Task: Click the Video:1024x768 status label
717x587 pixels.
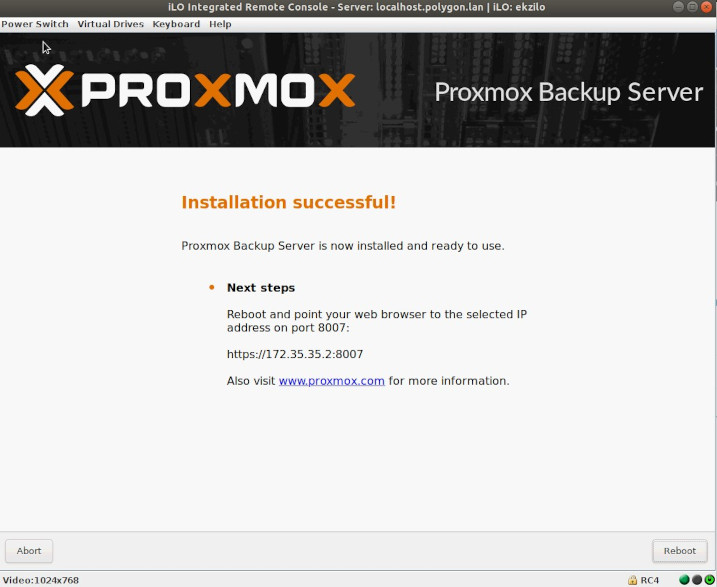Action: (x=41, y=580)
